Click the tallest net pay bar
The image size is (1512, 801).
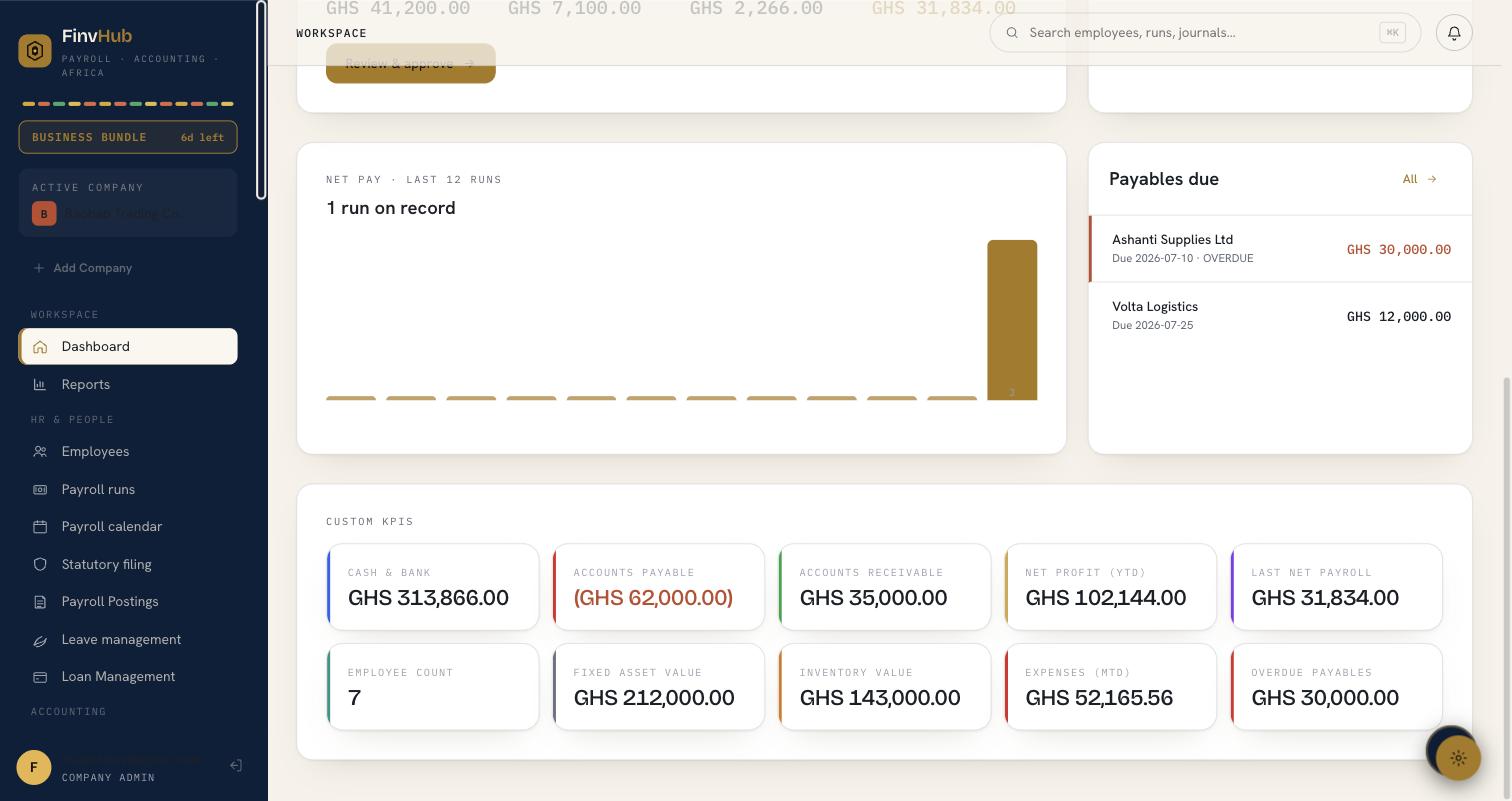pos(1012,320)
